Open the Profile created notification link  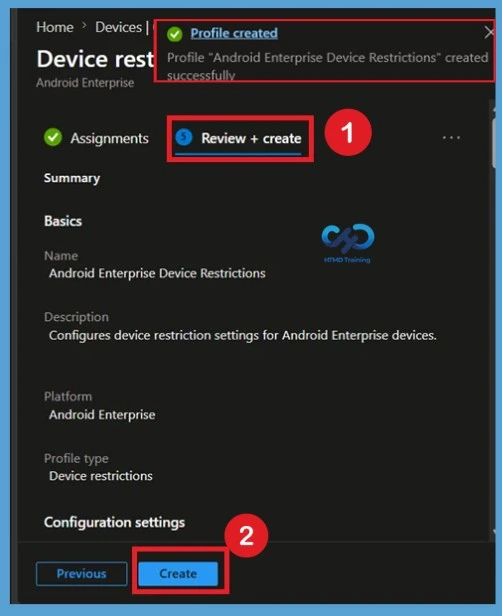(234, 33)
